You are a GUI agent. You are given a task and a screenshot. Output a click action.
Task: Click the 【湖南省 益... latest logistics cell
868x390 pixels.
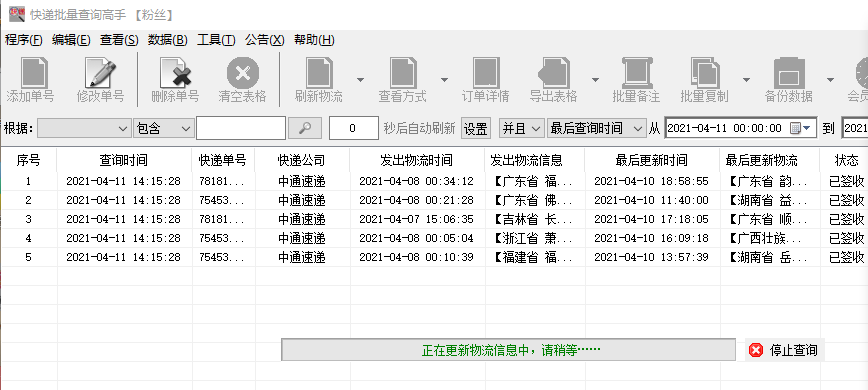tap(769, 200)
